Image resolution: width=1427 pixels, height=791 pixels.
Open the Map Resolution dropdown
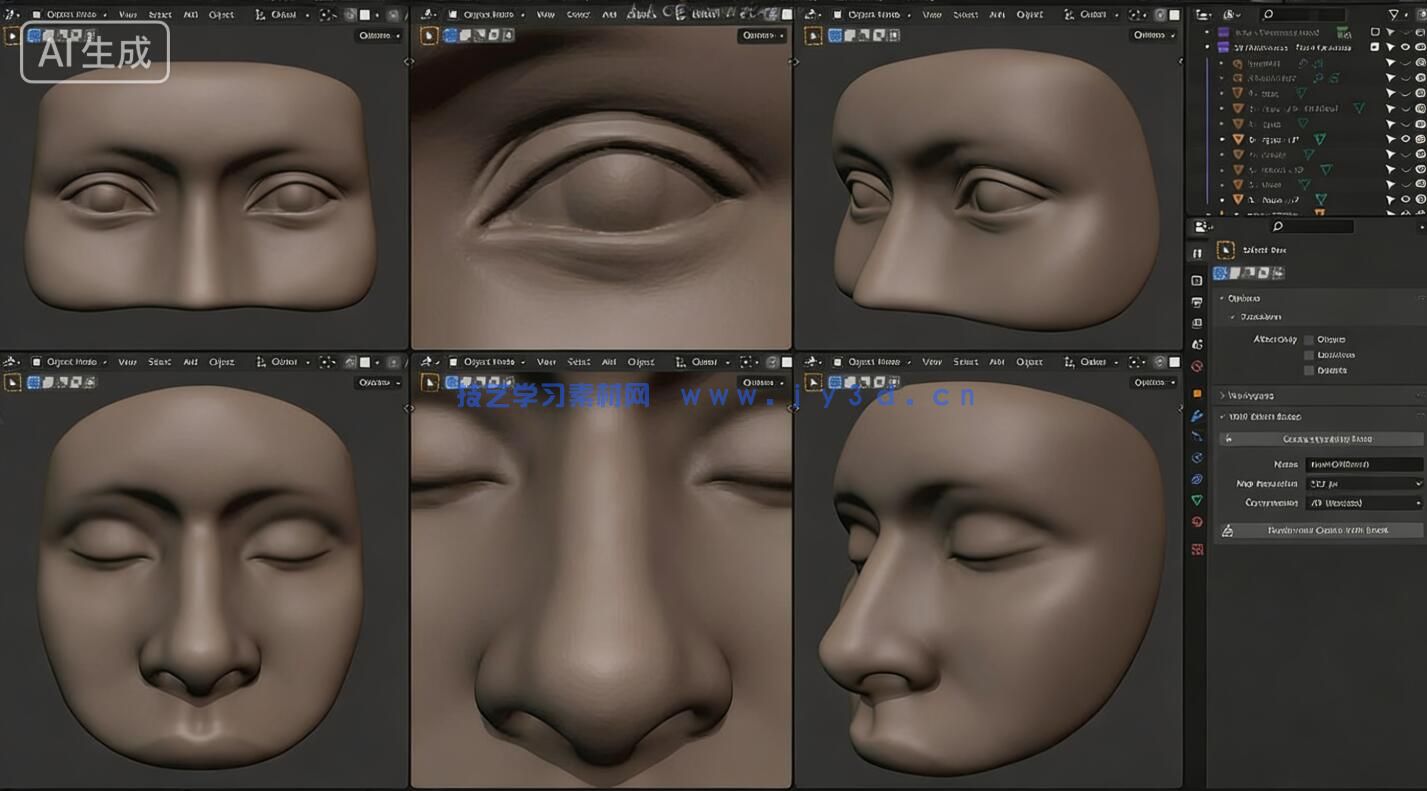coord(1365,483)
